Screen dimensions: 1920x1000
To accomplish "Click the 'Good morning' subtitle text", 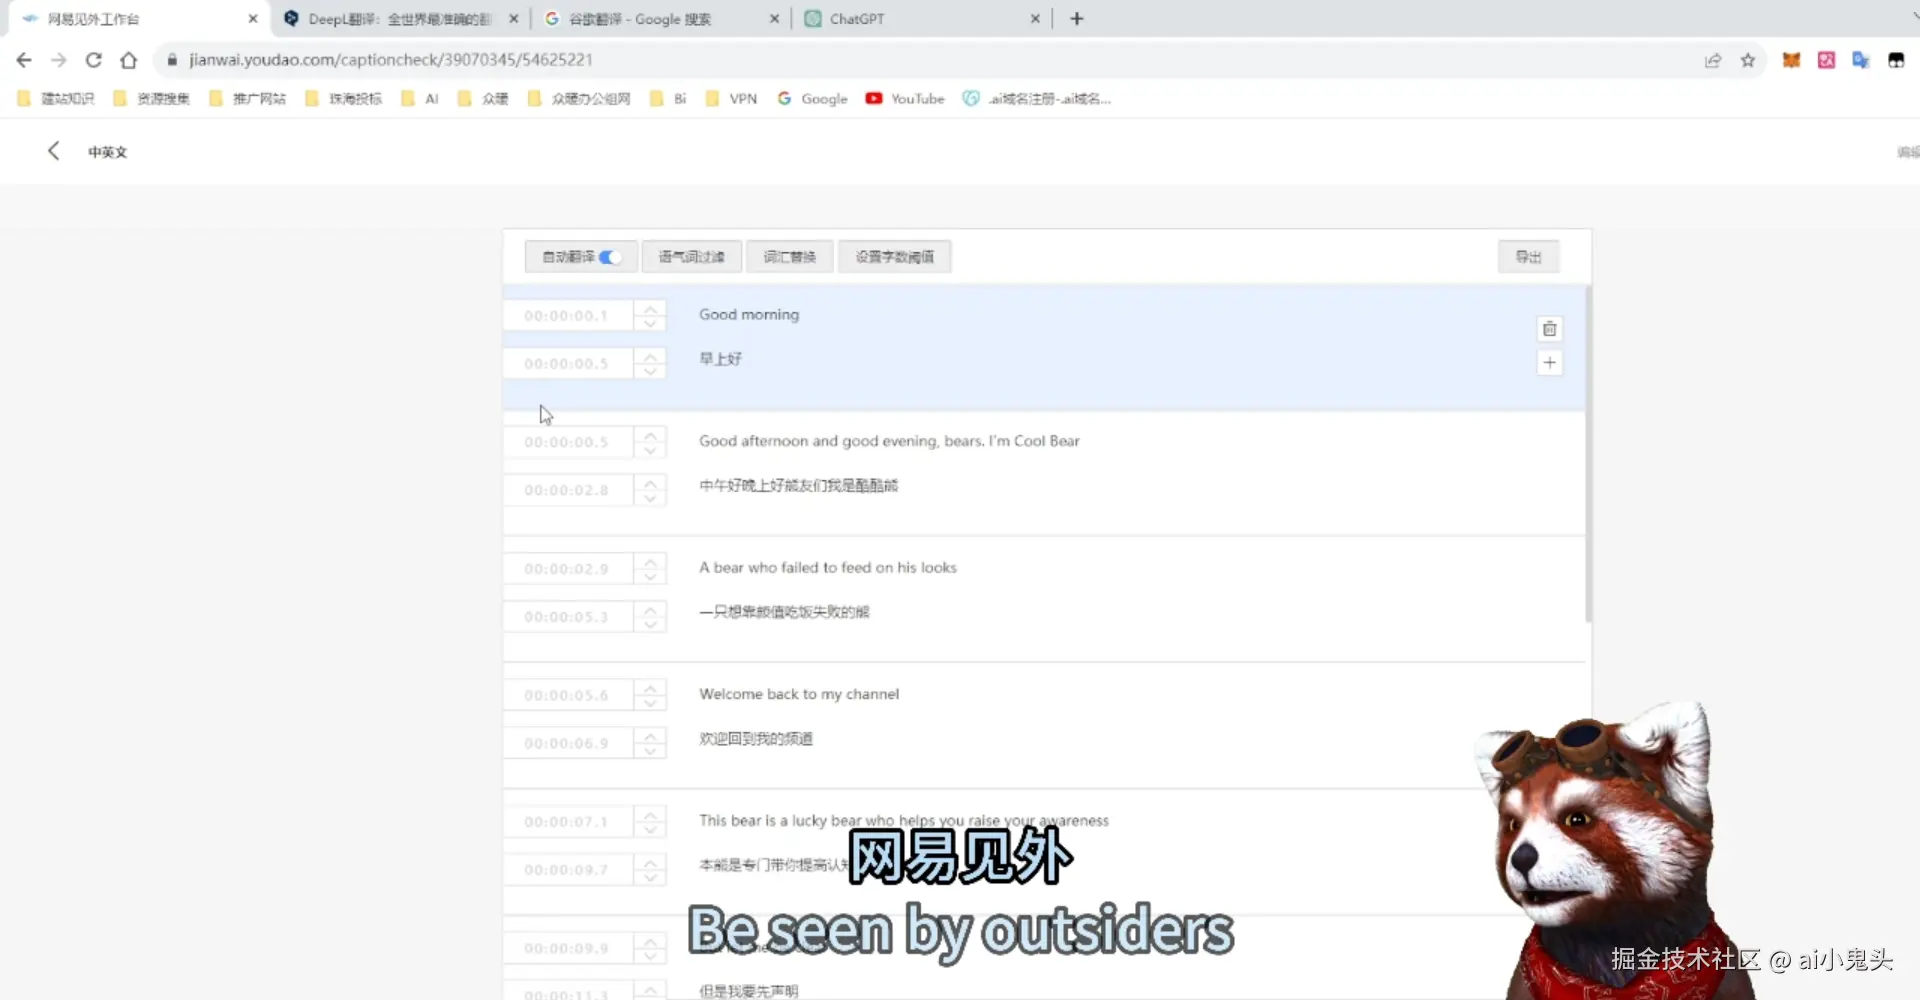I will pyautogui.click(x=749, y=314).
